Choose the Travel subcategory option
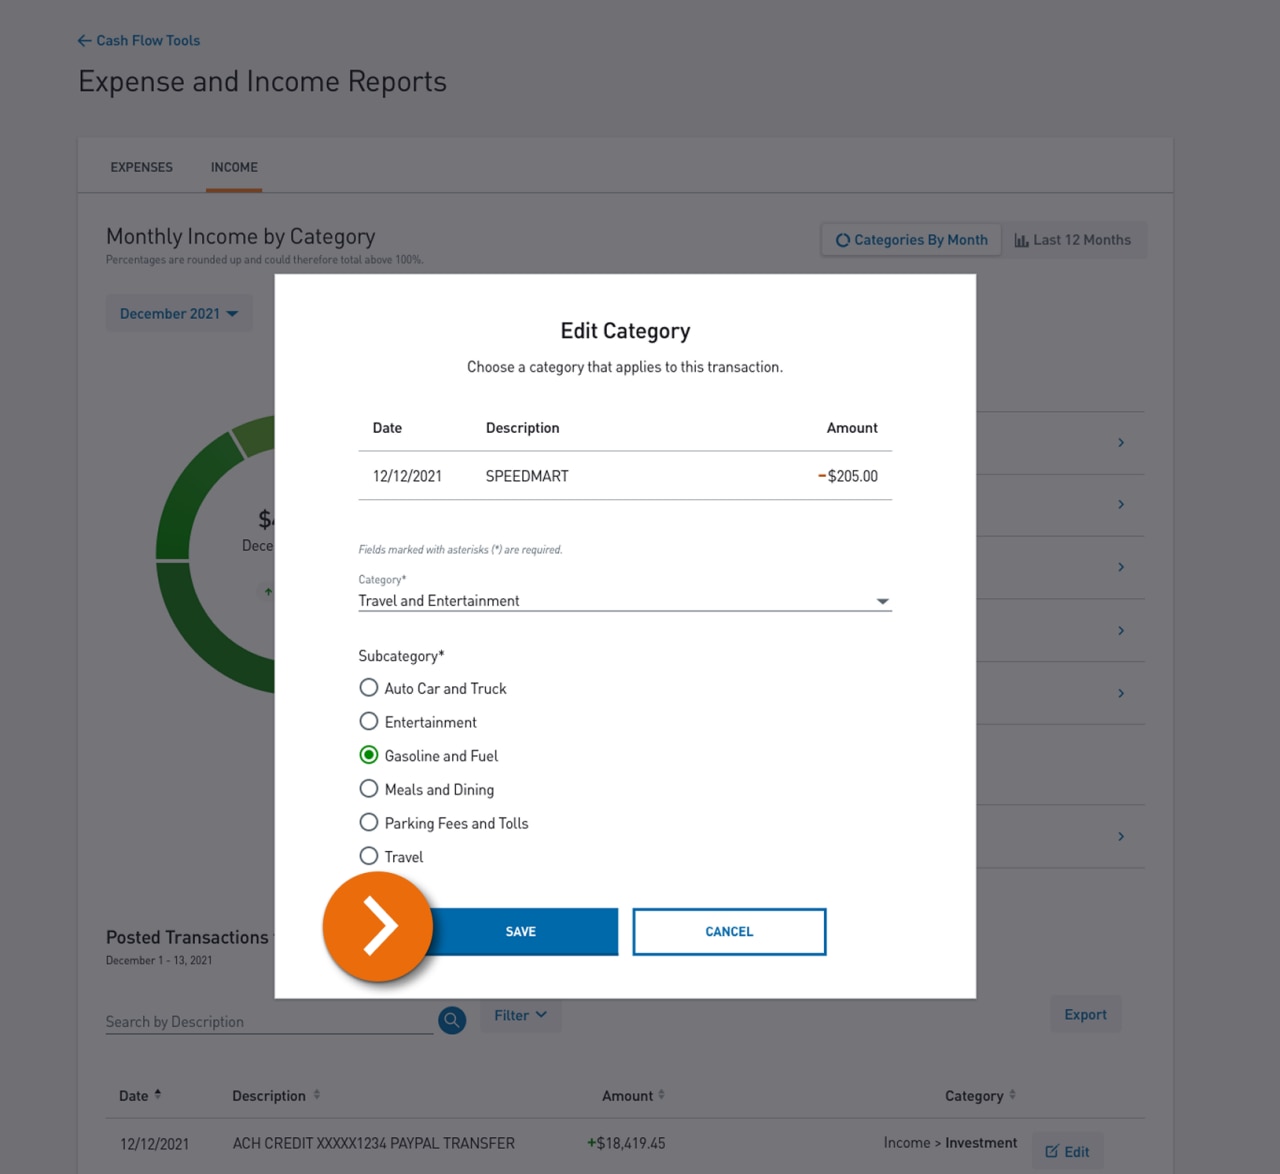 368,855
